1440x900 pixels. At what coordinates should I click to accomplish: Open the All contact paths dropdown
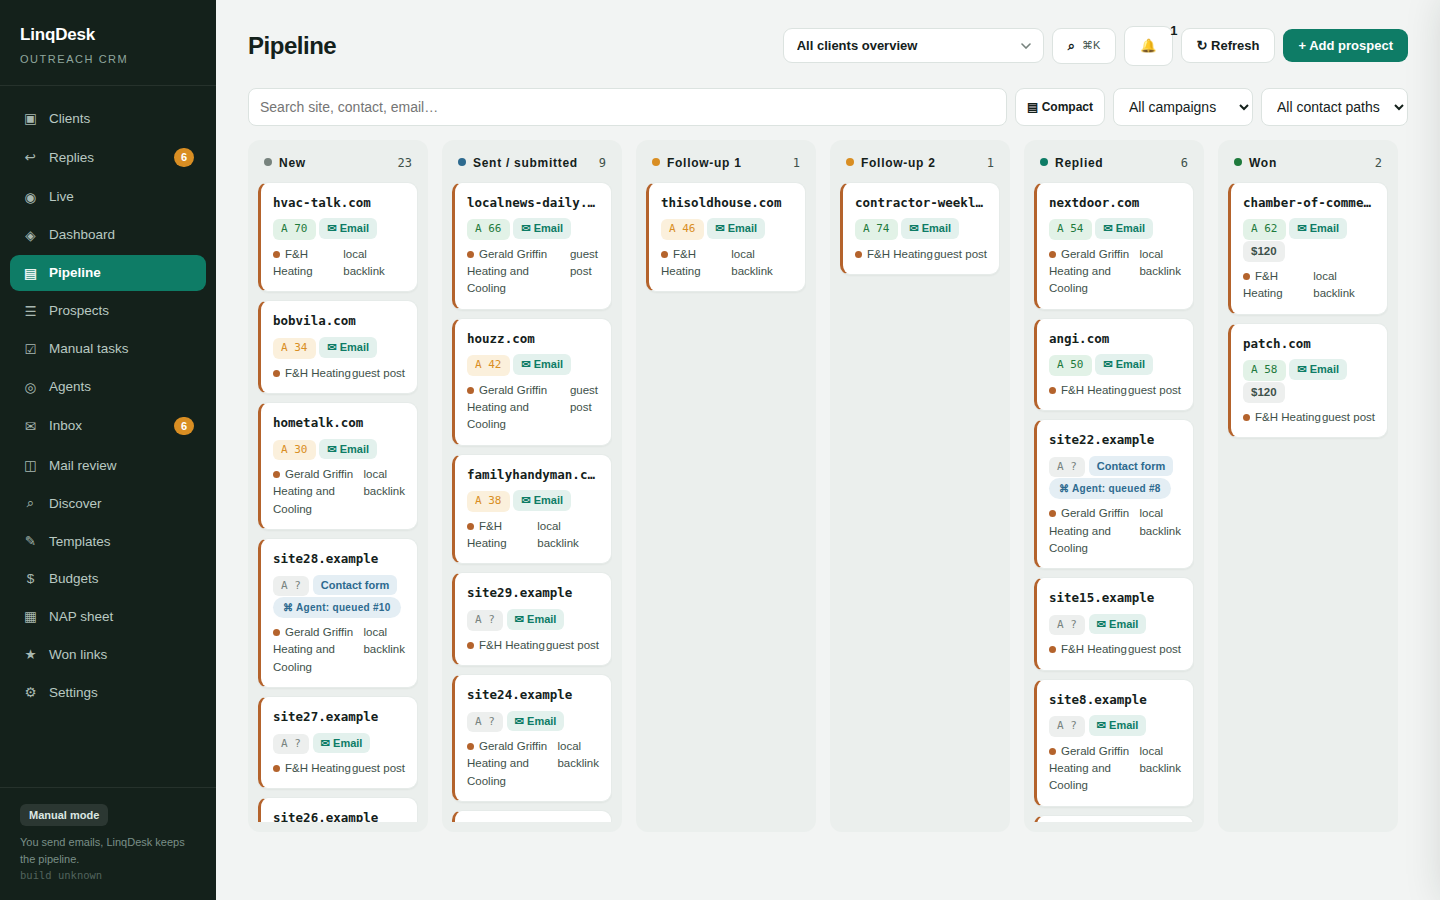(1334, 107)
